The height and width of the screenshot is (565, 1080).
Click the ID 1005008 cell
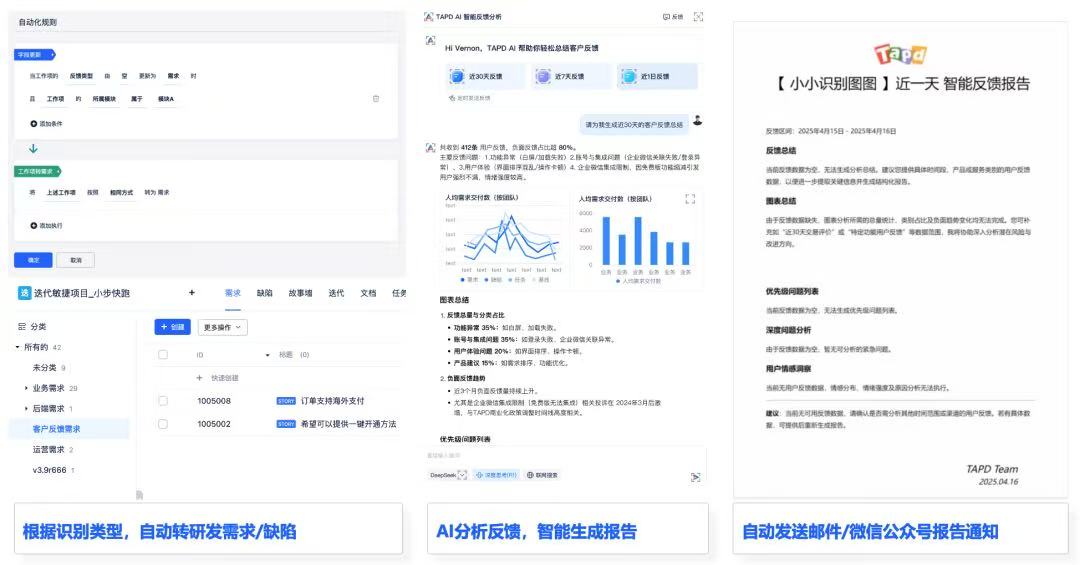pyautogui.click(x=214, y=401)
